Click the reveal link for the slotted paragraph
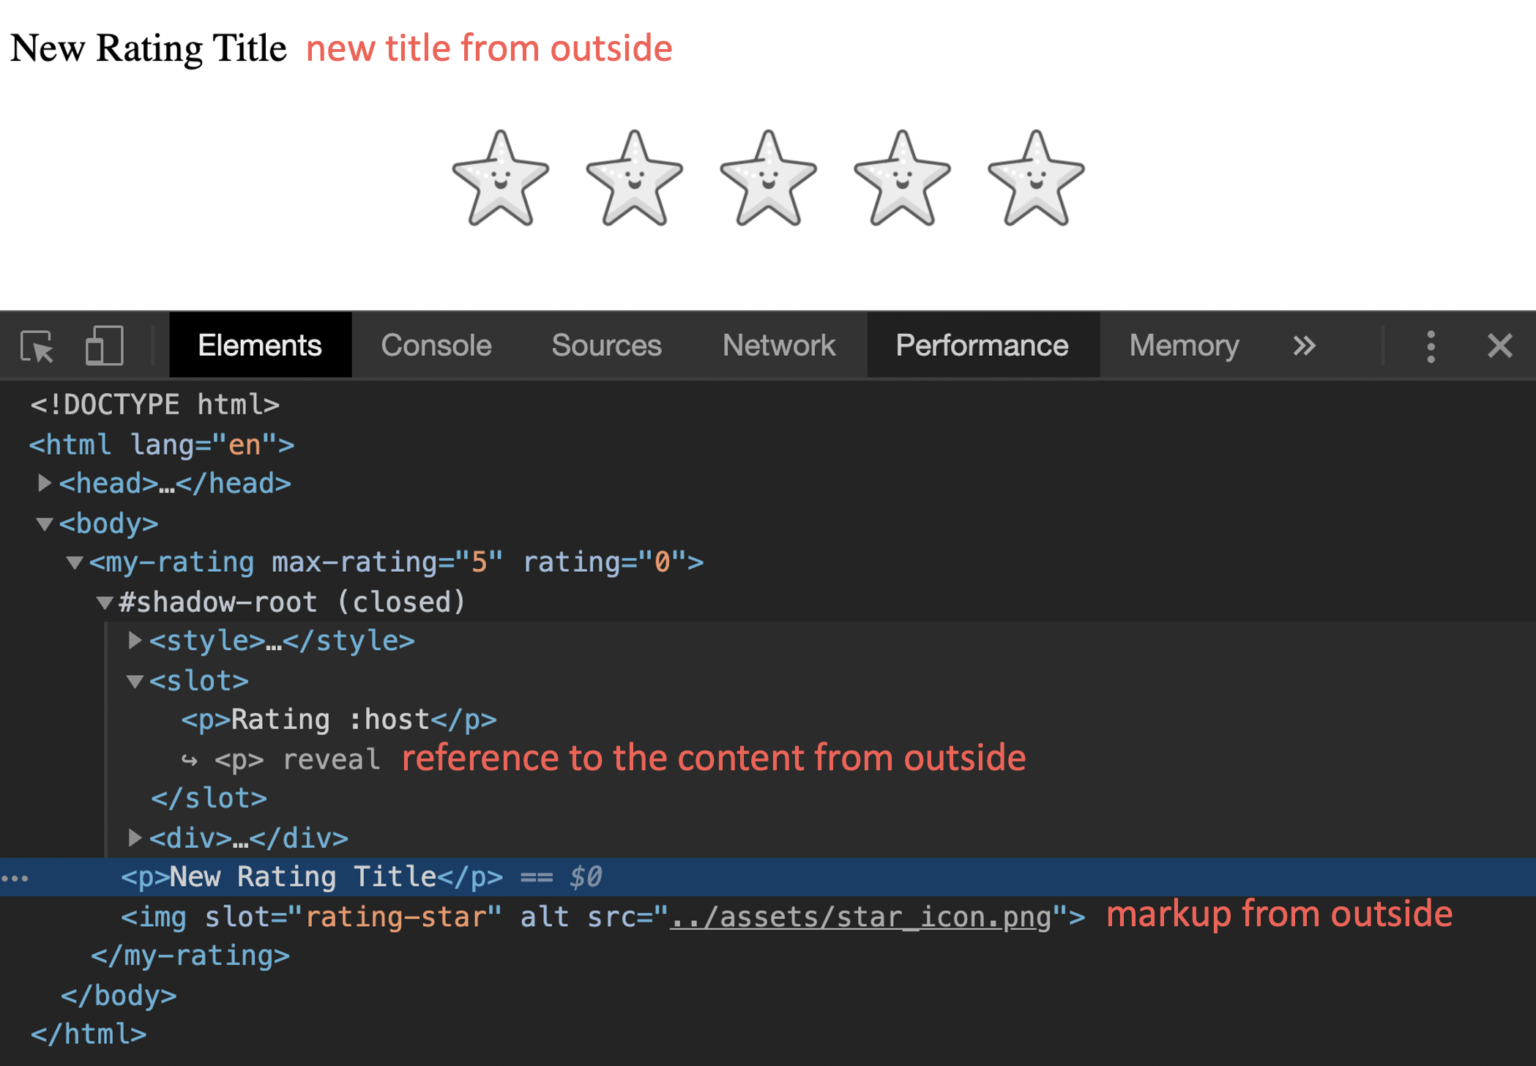The height and width of the screenshot is (1066, 1536). pyautogui.click(x=331, y=759)
